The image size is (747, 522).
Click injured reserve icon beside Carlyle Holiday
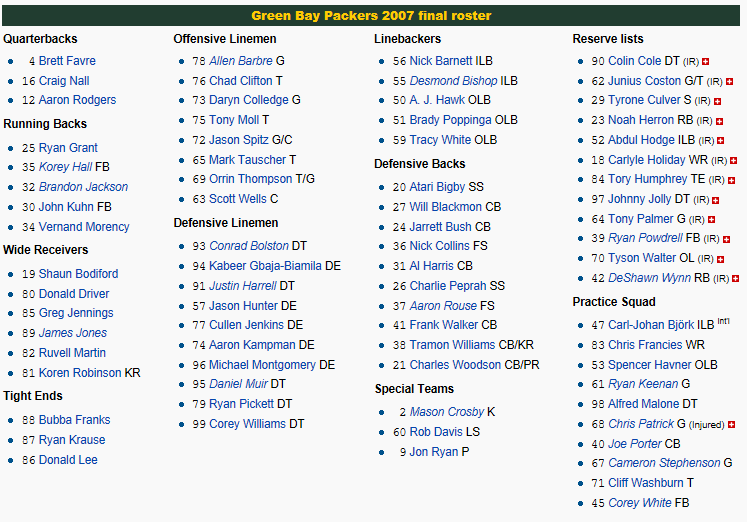pos(734,161)
